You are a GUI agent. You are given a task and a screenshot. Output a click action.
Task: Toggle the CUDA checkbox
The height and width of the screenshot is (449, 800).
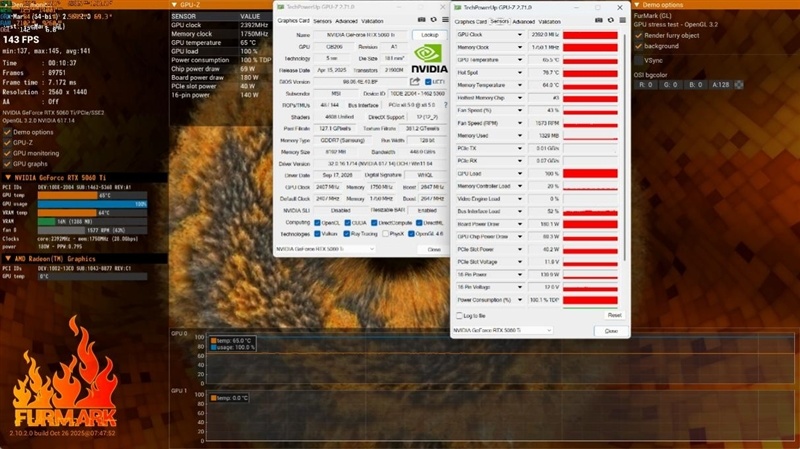347,223
